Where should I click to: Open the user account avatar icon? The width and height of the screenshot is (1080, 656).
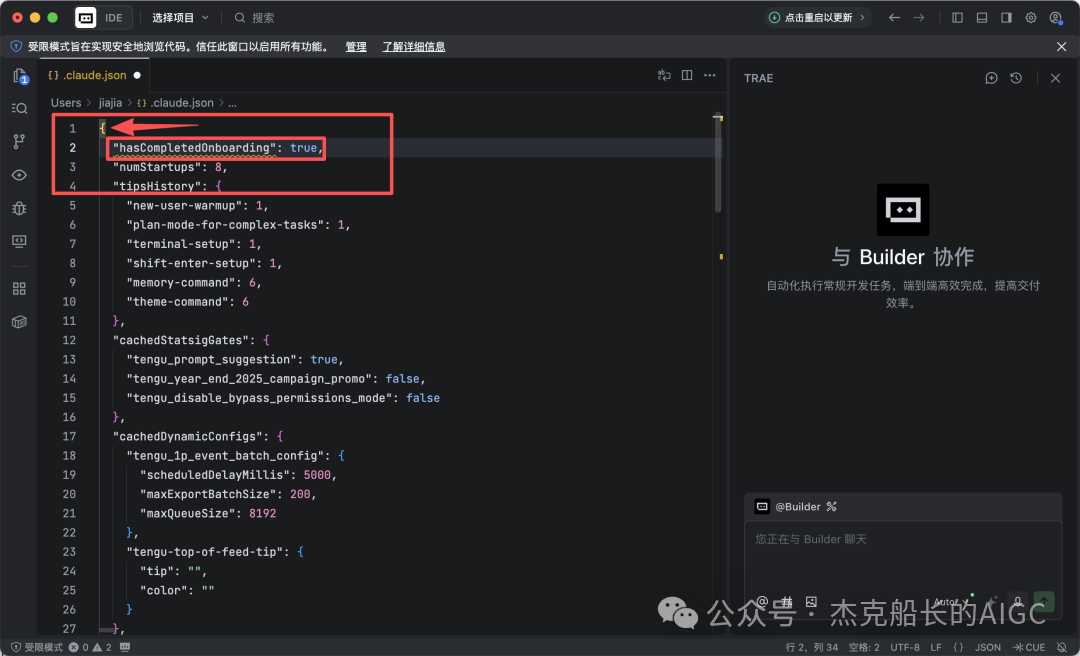point(1055,17)
